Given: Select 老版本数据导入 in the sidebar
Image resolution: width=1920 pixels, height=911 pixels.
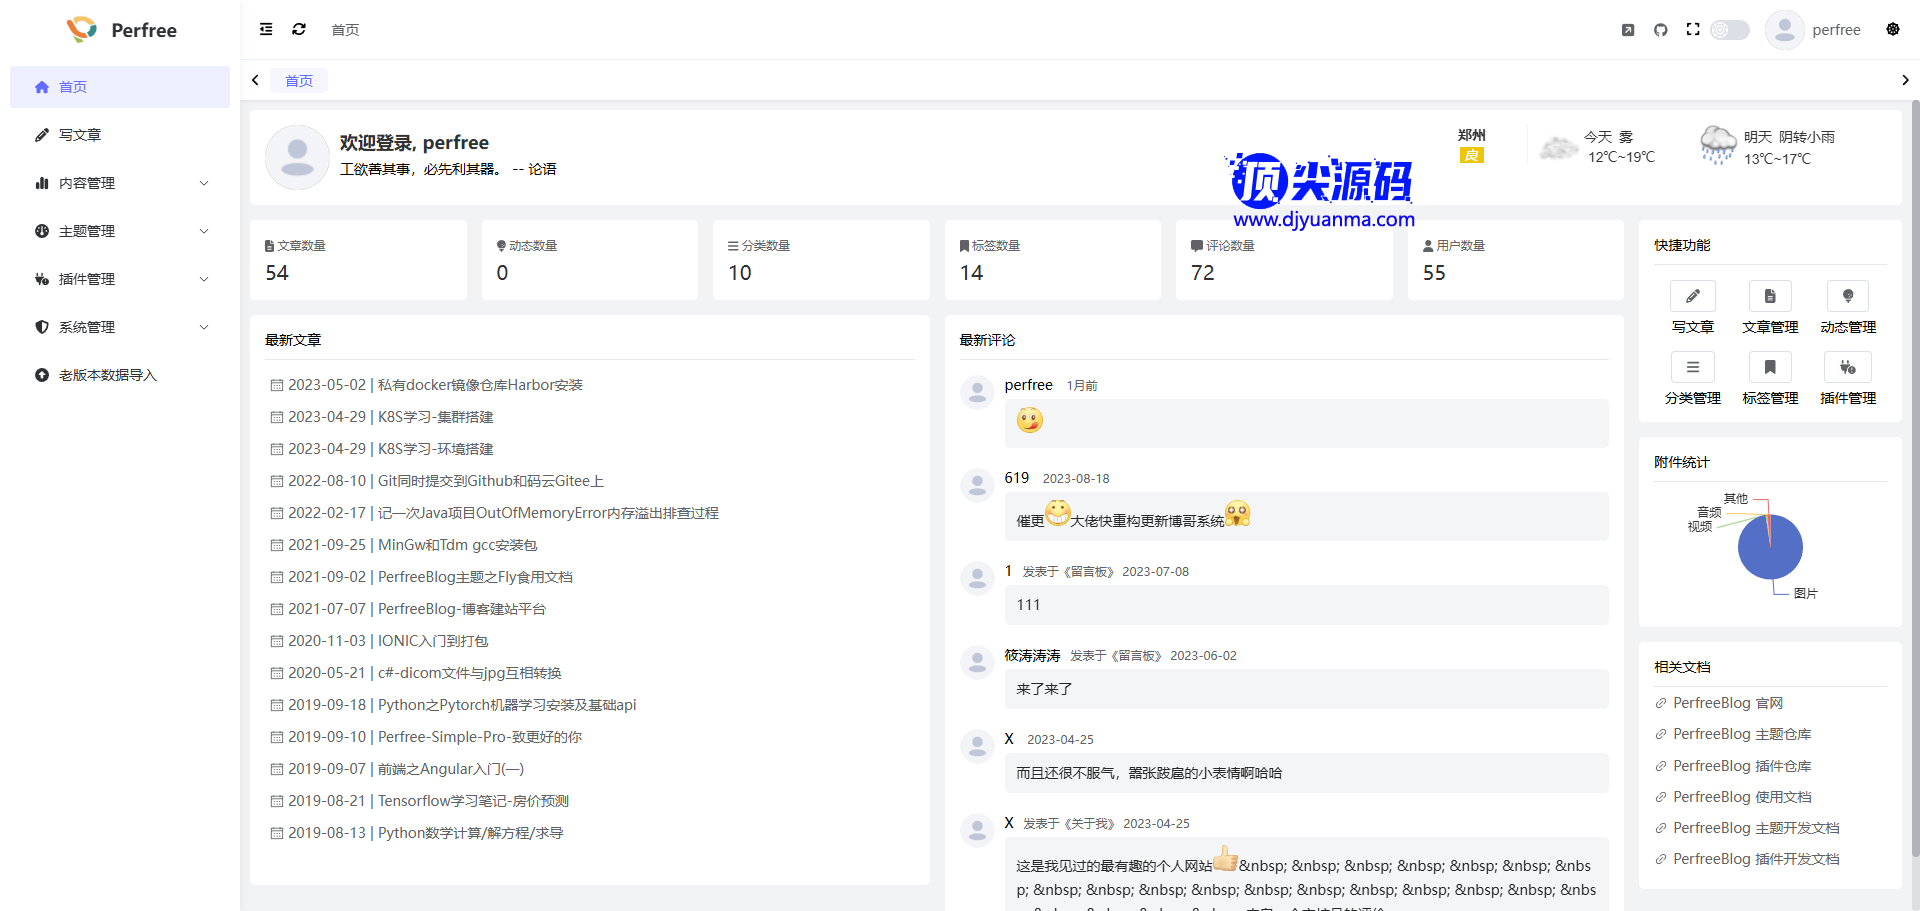Looking at the screenshot, I should 107,375.
